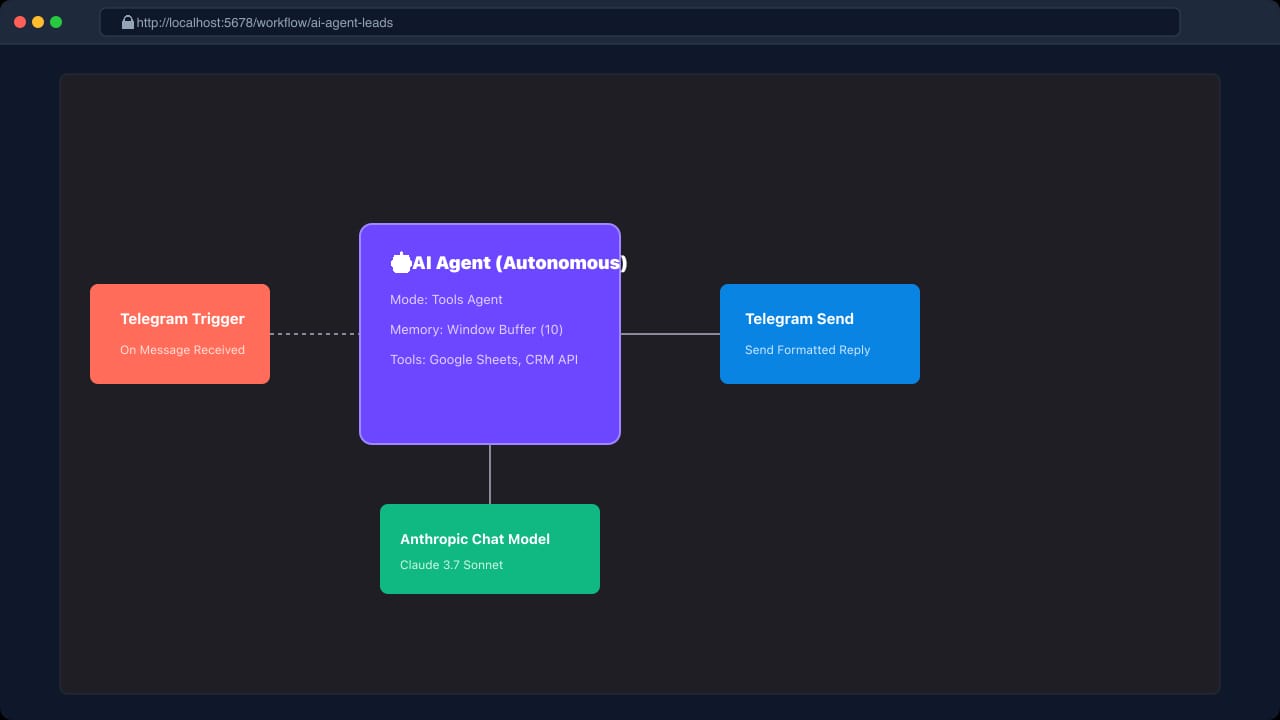Select the Telegram Trigger node
The height and width of the screenshot is (720, 1280).
(180, 334)
